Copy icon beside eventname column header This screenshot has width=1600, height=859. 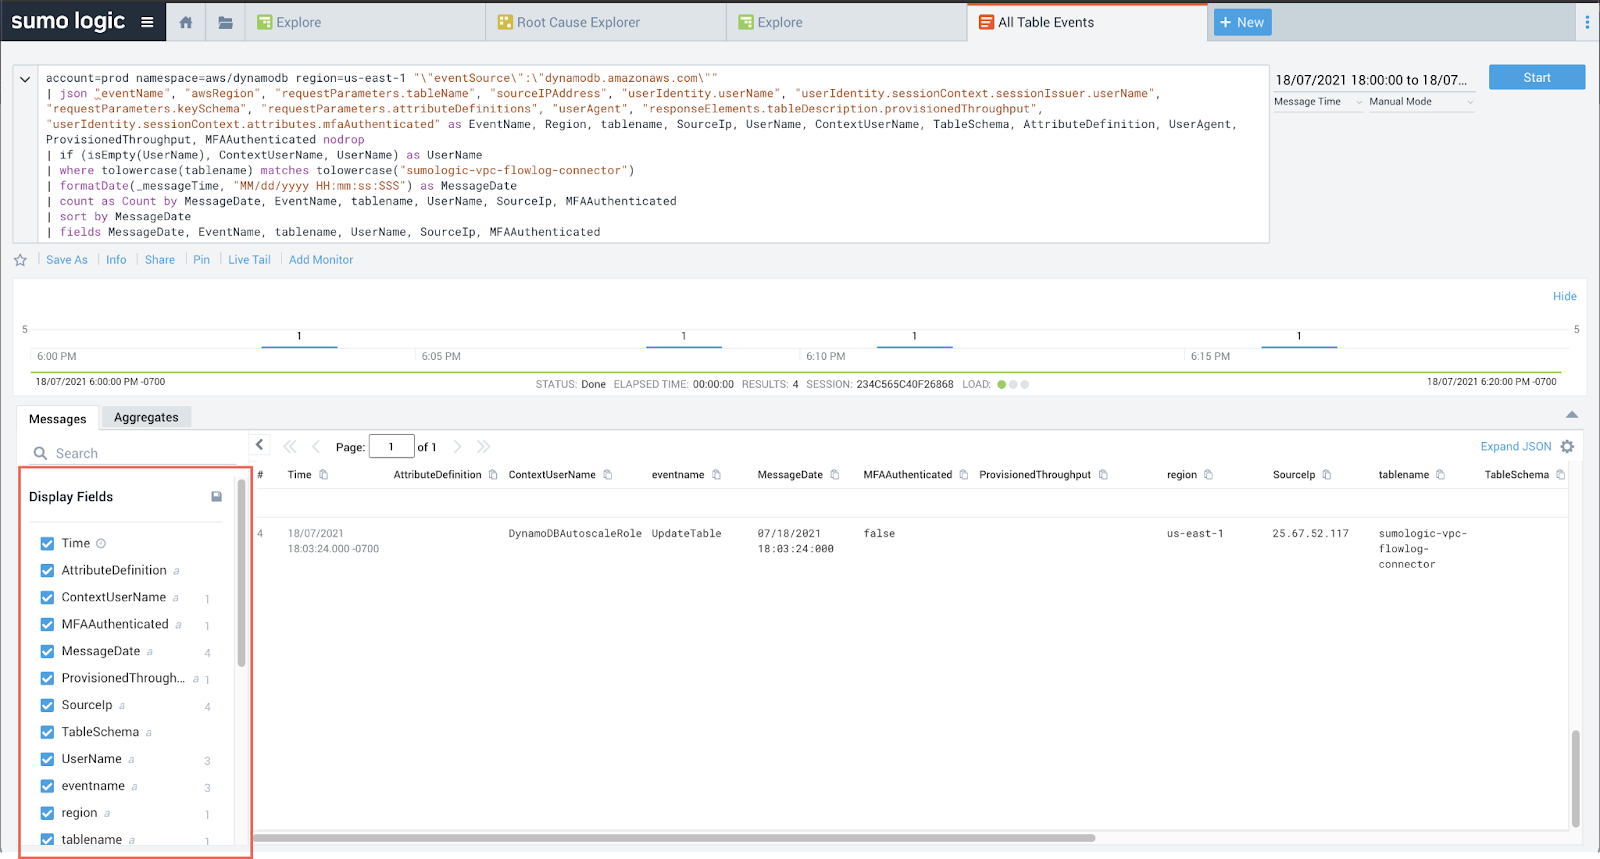pyautogui.click(x=716, y=475)
